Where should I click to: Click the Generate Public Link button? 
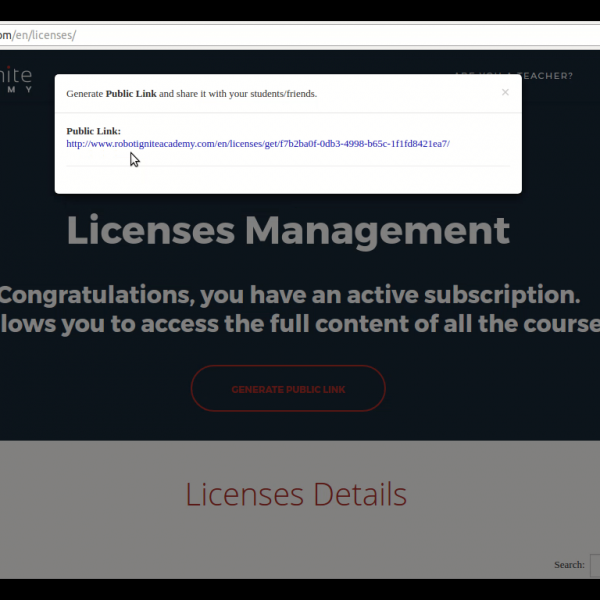288,388
